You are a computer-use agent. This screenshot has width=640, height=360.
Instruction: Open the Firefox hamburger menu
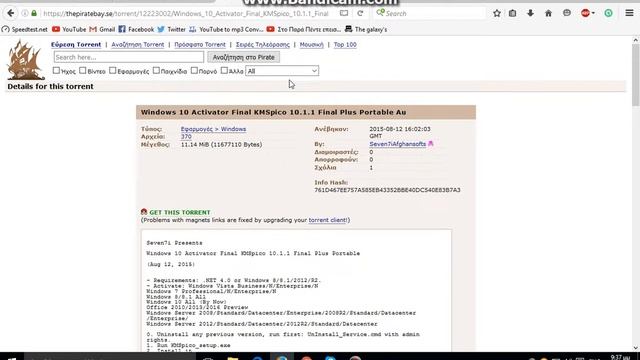point(629,13)
